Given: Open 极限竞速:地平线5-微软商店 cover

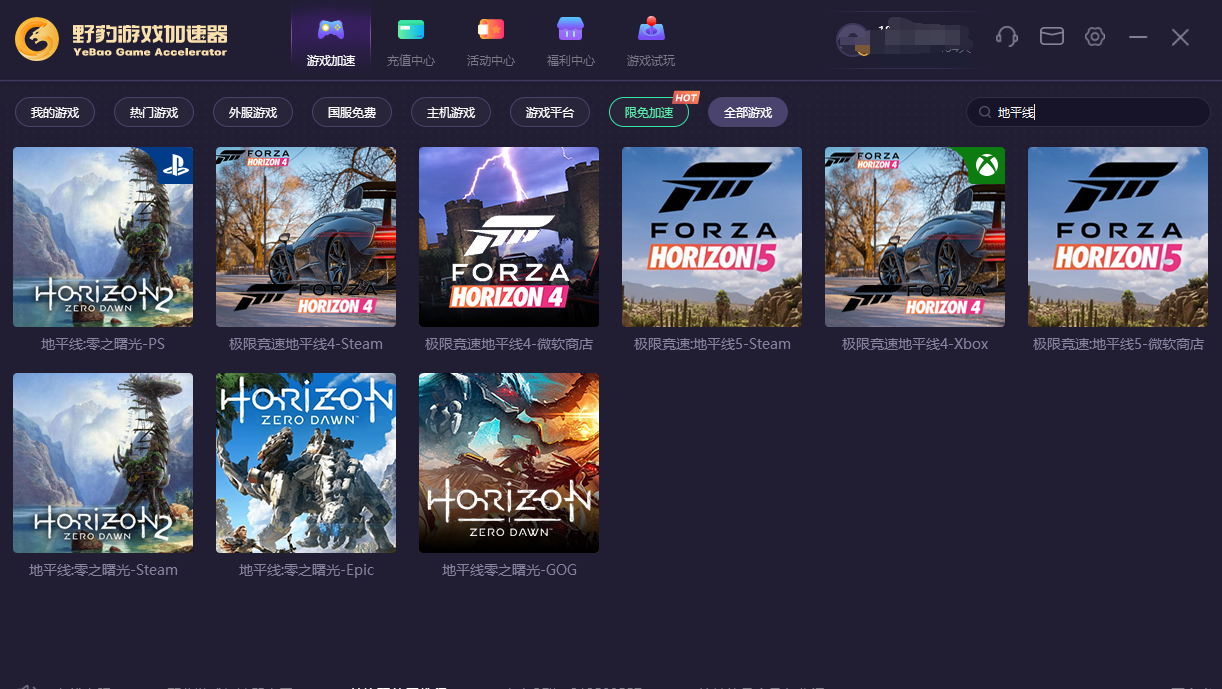Looking at the screenshot, I should coord(1118,237).
